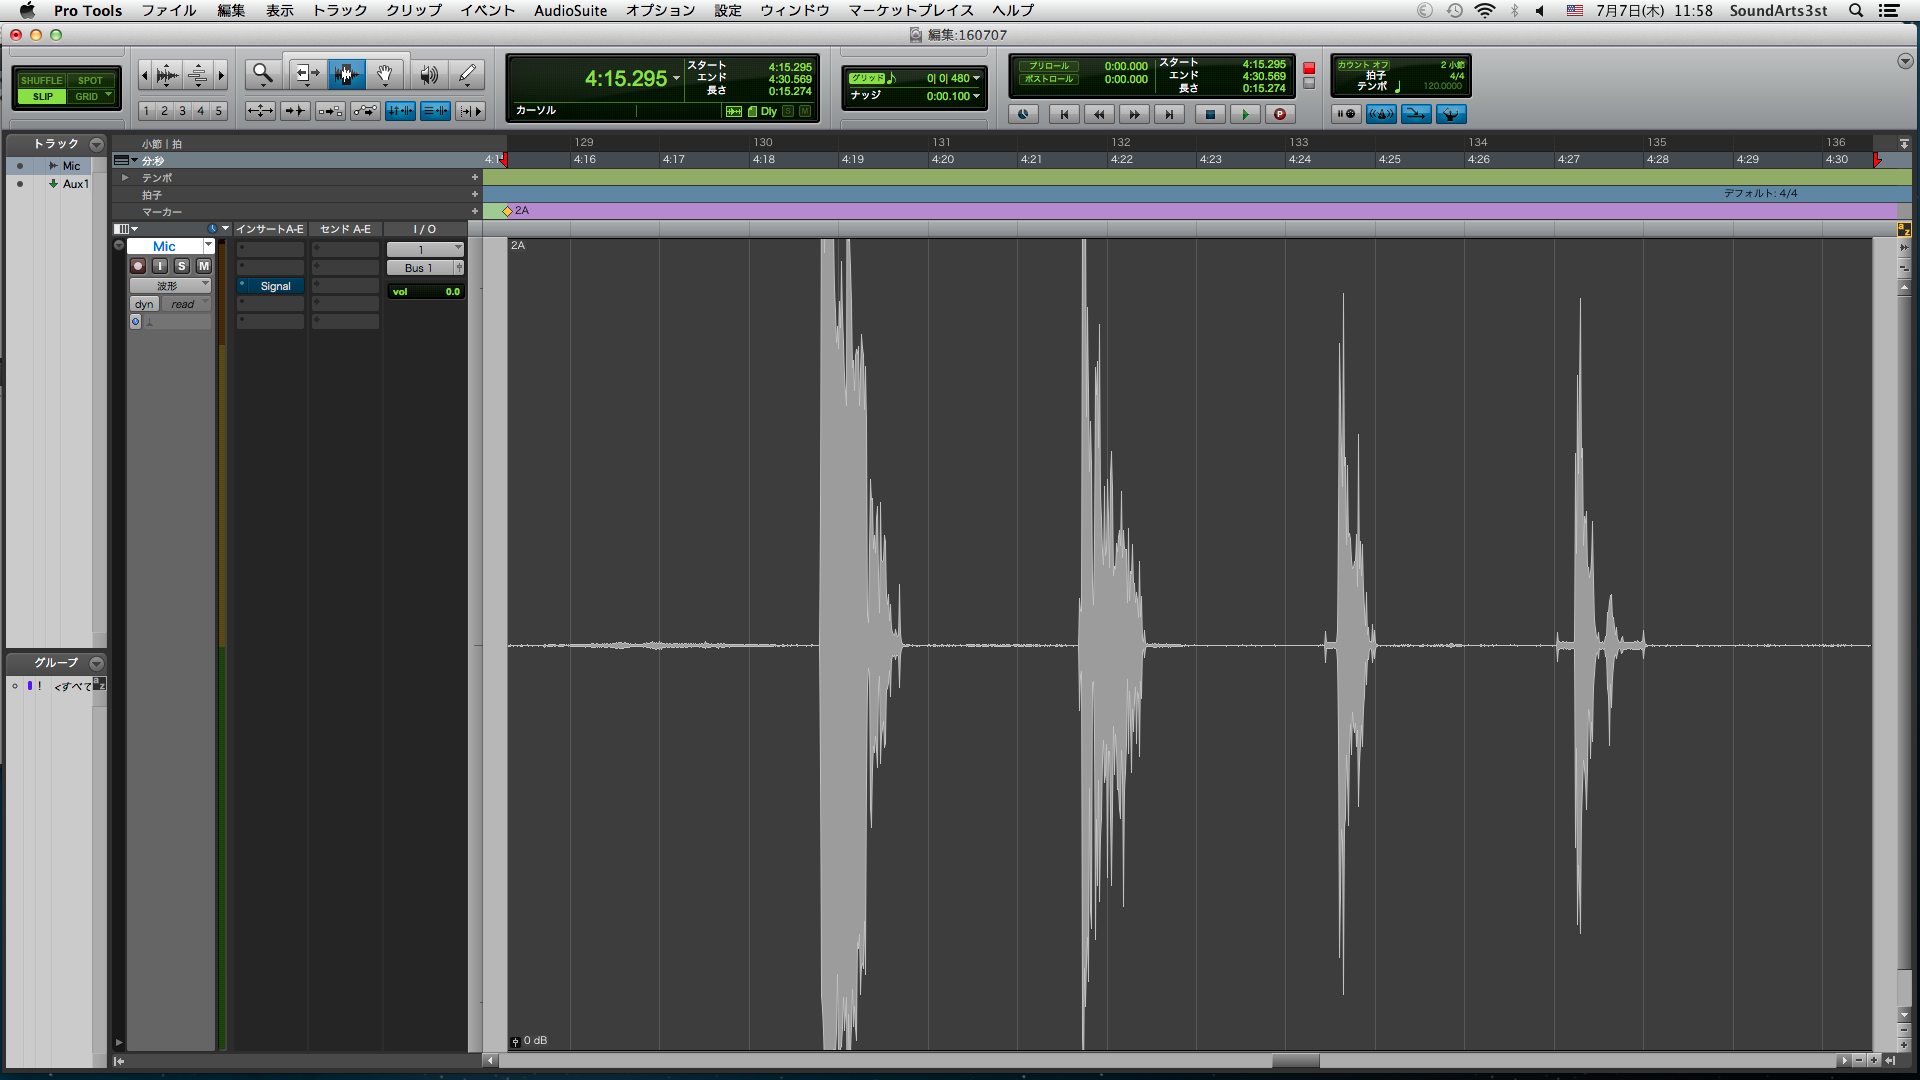Click Return to Zero transport button
Viewport: 1920px width, 1080px height.
point(1064,114)
